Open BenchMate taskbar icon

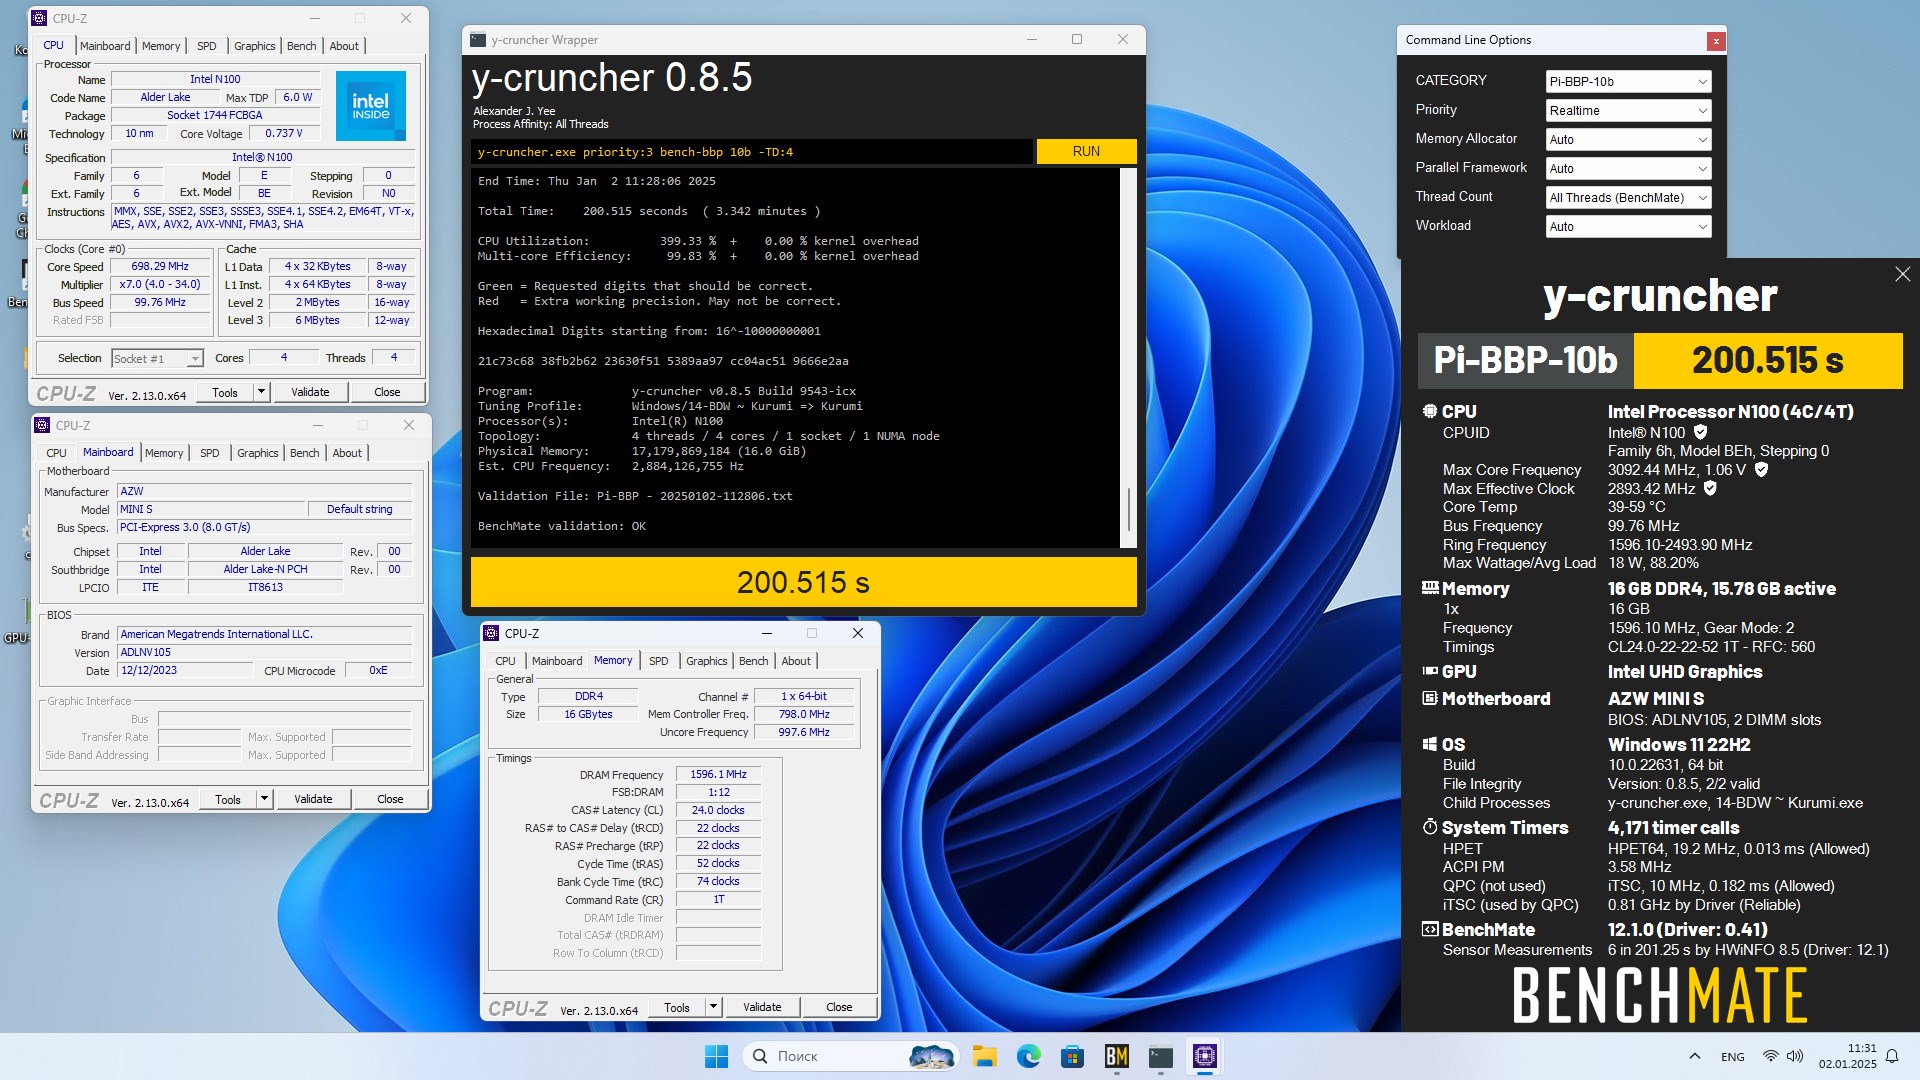point(1116,1056)
